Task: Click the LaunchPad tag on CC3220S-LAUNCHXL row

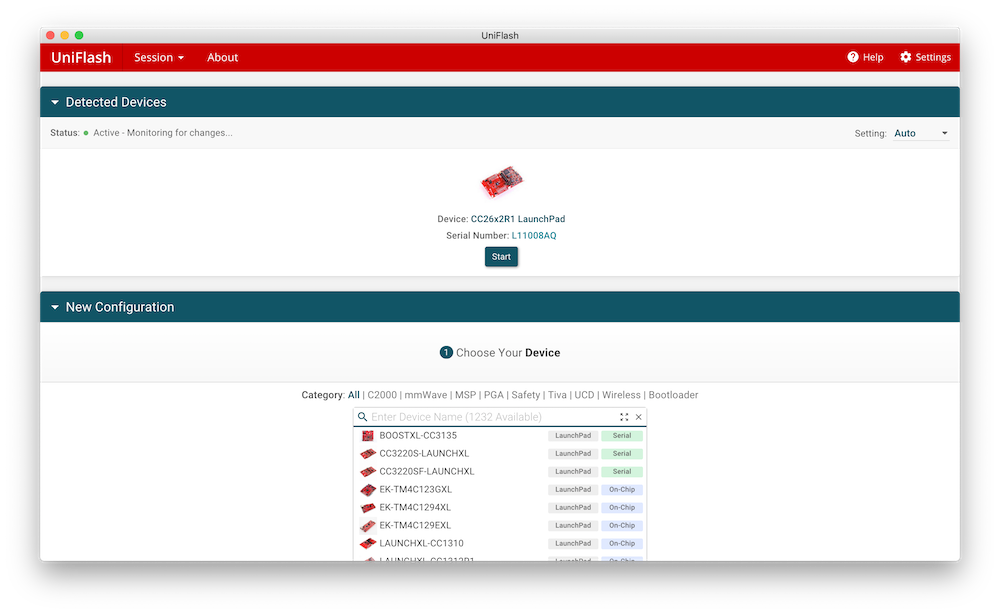Action: [x=573, y=453]
